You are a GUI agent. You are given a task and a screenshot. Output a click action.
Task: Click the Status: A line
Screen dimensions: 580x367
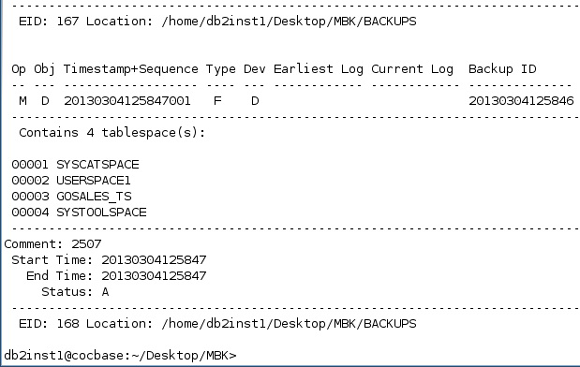[75, 292]
